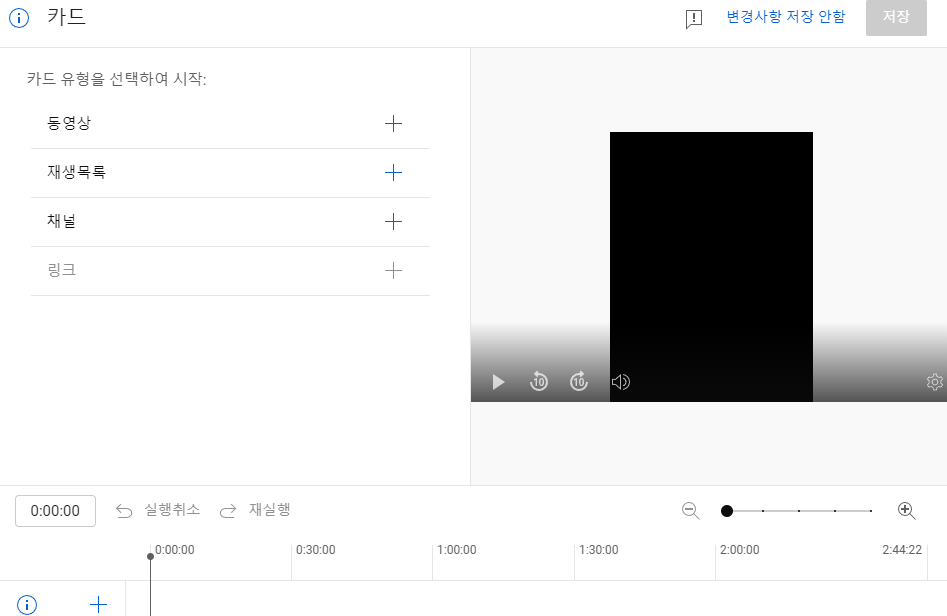Click 재실행 redo button
947x616 pixels.
click(254, 510)
